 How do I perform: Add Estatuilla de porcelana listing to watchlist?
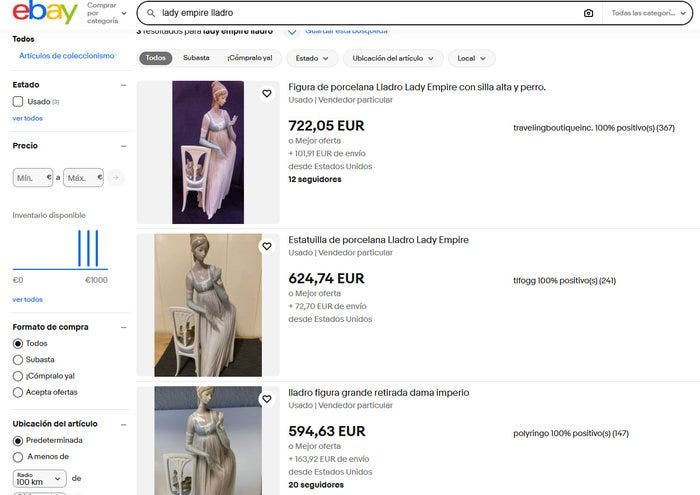(x=267, y=246)
